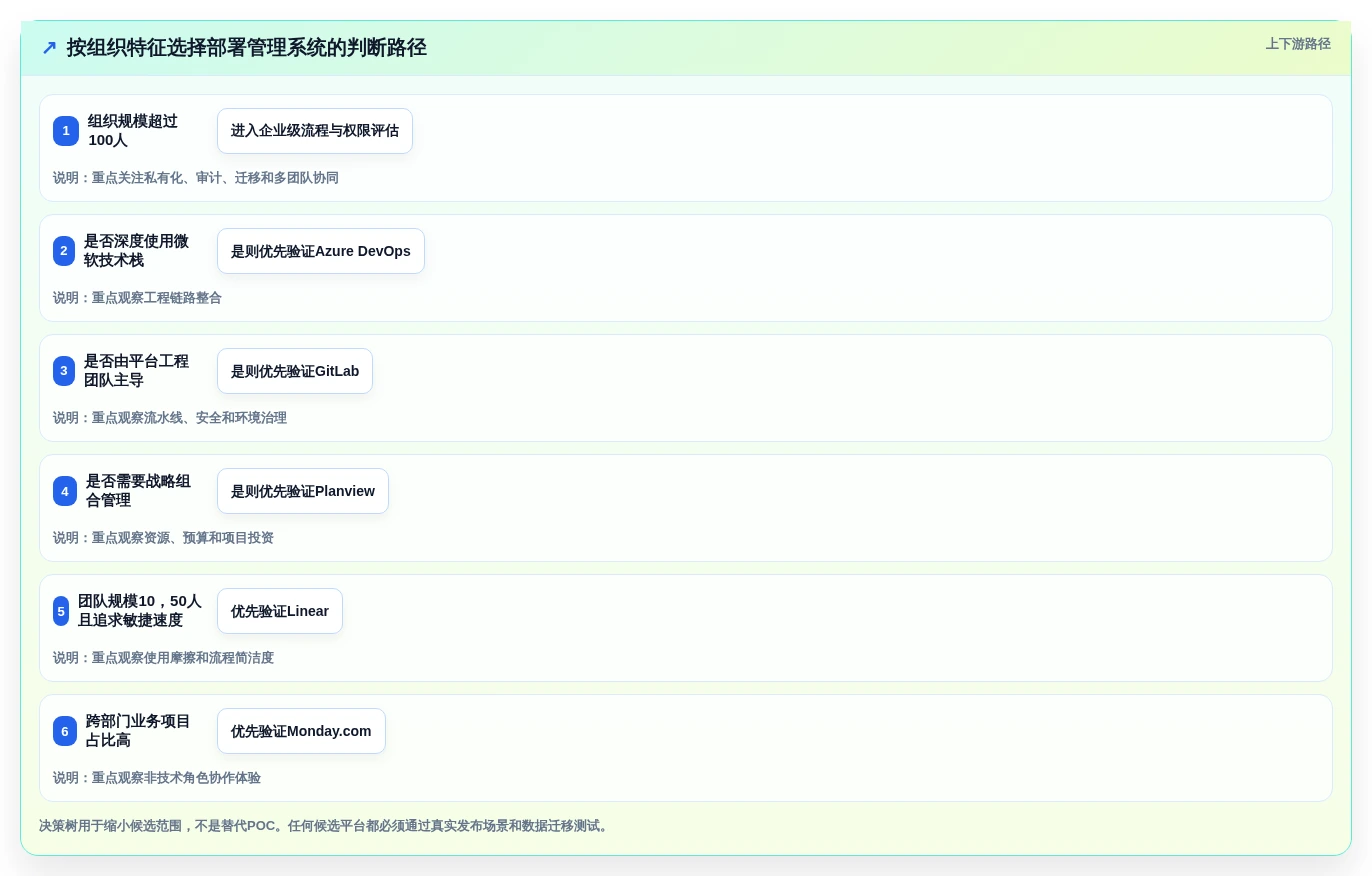1372x876 pixels.
Task: Click the 上下游路径 label at top right
Action: pyautogui.click(x=1298, y=44)
